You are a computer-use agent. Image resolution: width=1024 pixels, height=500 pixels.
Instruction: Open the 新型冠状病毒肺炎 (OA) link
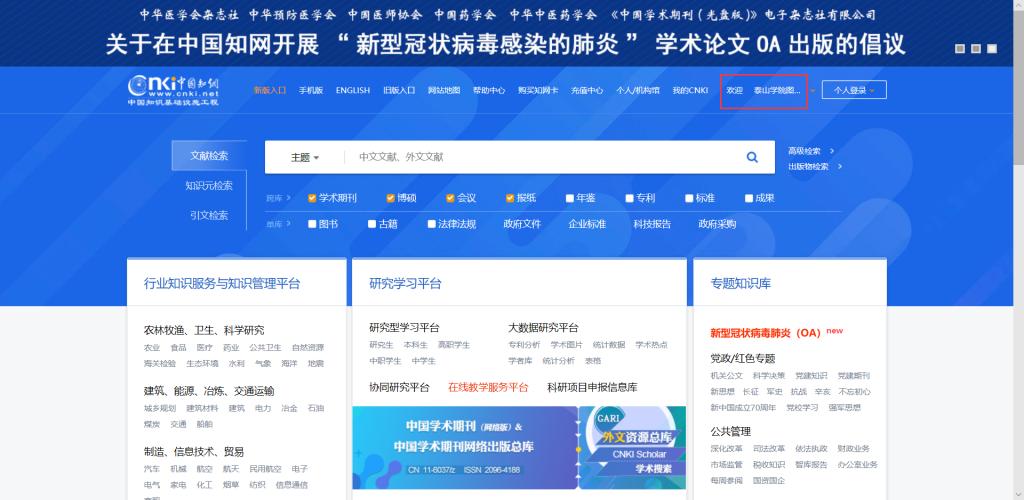765,332
